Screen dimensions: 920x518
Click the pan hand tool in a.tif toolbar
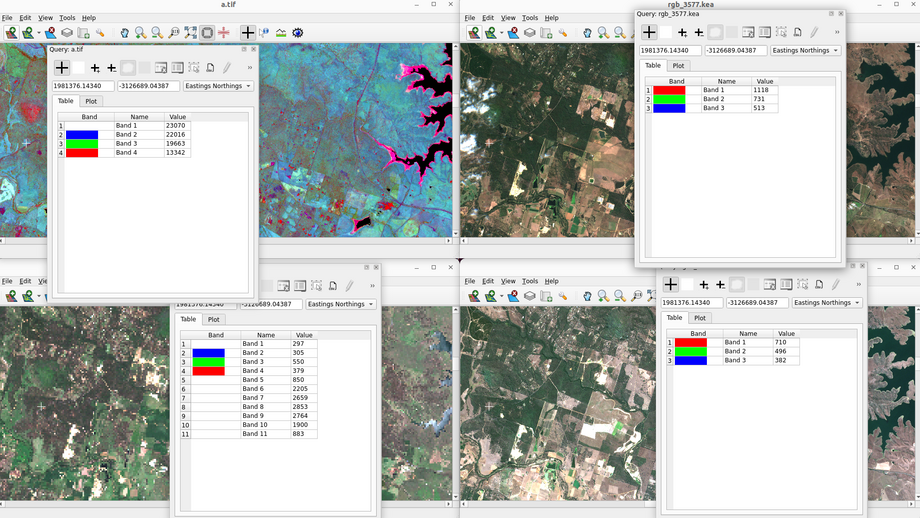coord(125,33)
